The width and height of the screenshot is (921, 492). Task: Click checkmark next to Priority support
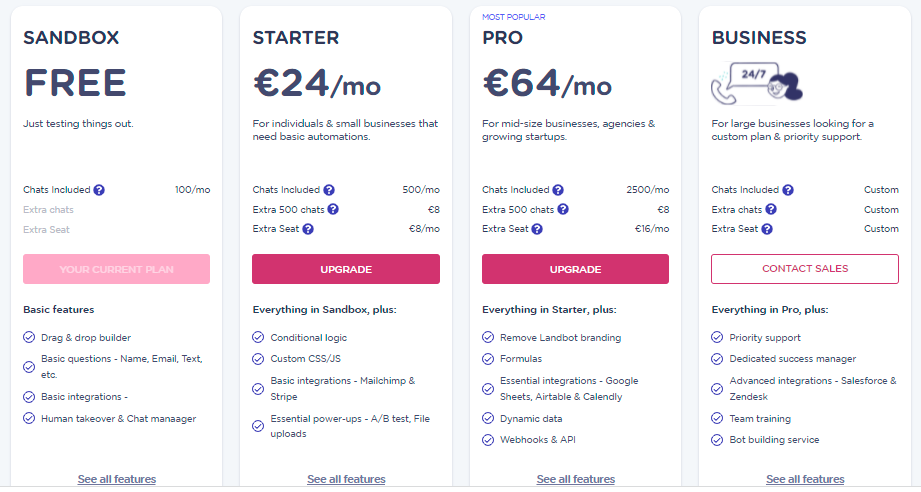[717, 338]
